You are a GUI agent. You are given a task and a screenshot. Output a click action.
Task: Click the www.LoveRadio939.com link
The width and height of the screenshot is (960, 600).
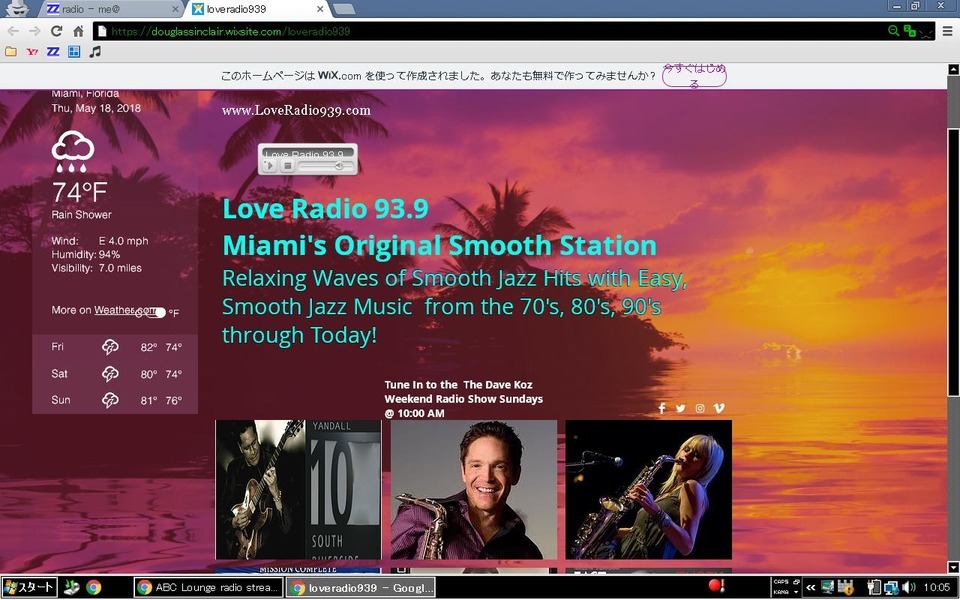(296, 110)
